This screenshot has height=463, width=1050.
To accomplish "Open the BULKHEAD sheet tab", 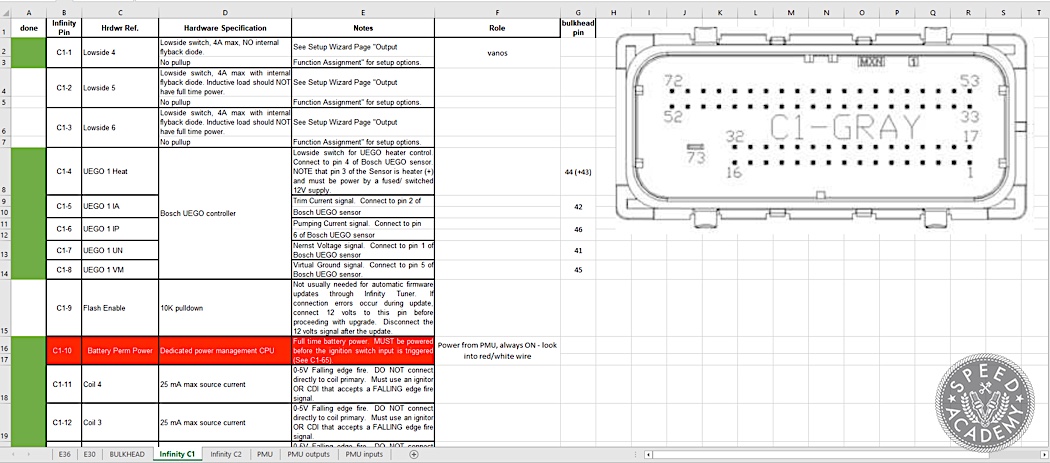I will tap(127, 454).
